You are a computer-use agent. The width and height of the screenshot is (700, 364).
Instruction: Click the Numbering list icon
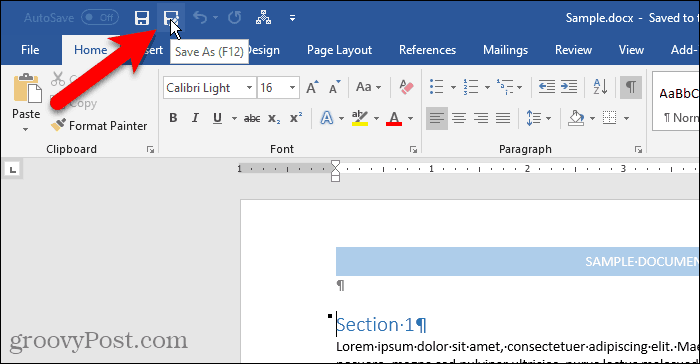[471, 87]
